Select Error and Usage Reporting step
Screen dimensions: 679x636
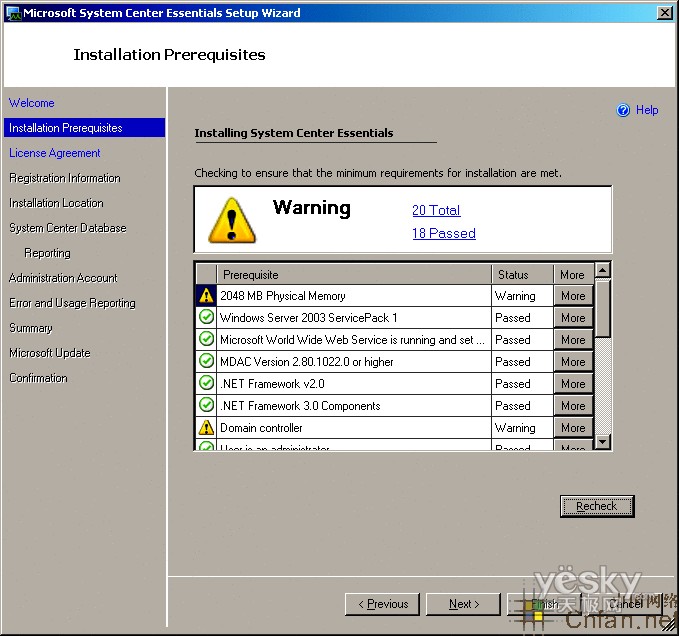(72, 303)
